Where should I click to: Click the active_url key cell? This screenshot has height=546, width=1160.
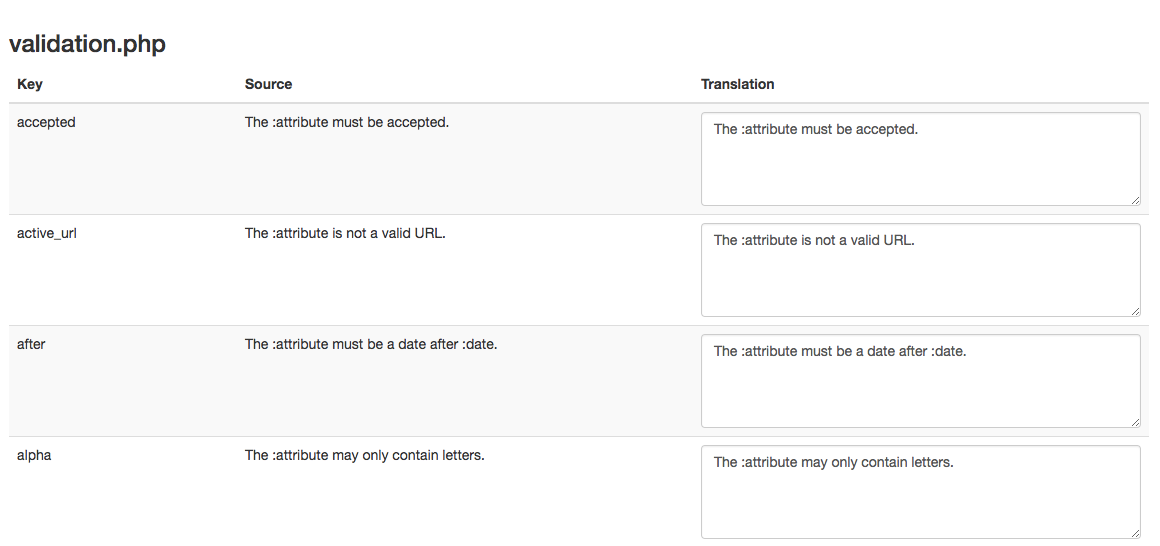coord(47,233)
